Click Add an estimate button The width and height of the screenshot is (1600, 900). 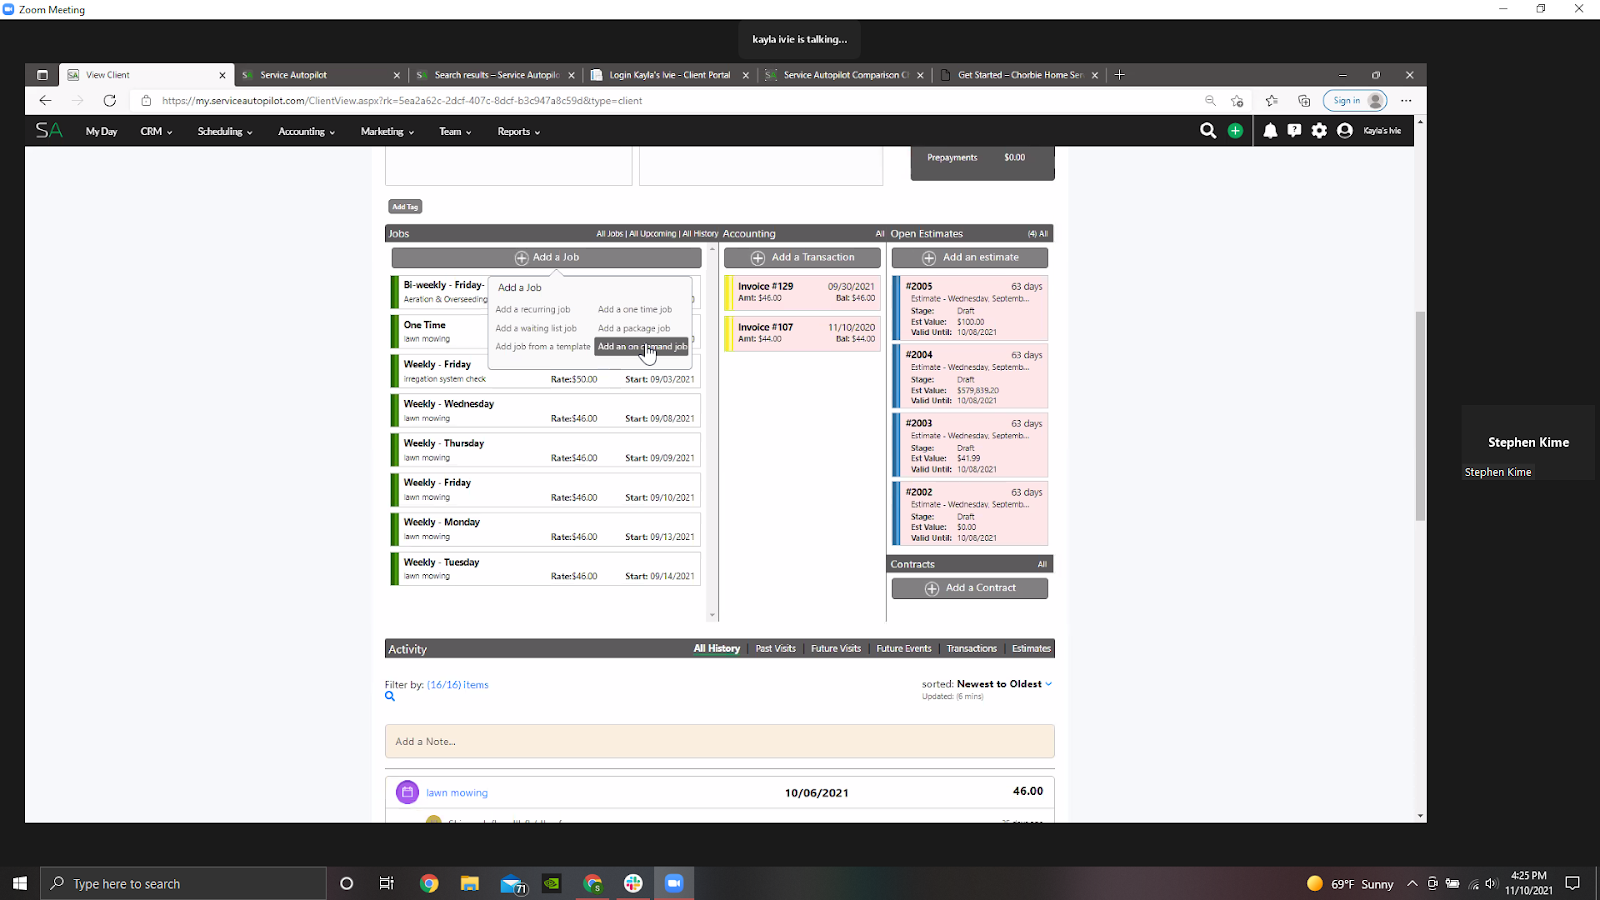pos(970,258)
